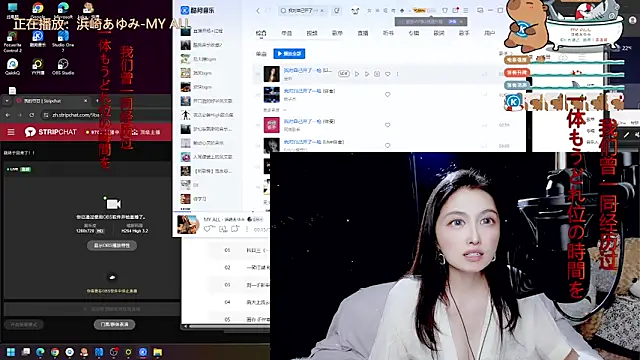Clear the Kugou search box text
Screen dimensions: 640x360
tap(322, 11)
